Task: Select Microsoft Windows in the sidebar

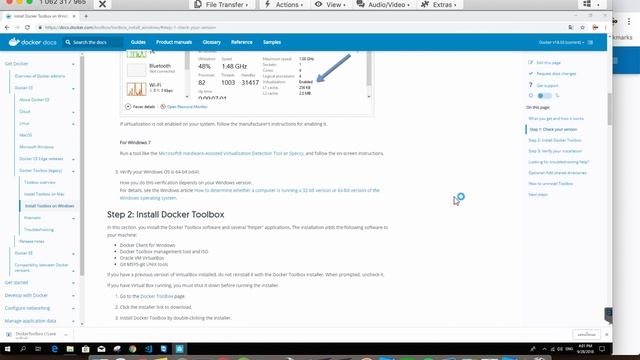Action: (36, 147)
